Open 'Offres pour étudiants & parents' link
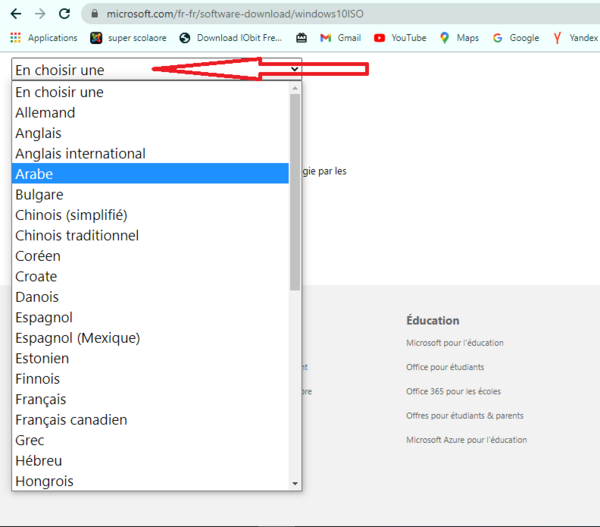Screen dimensions: 600x527 coord(465,416)
